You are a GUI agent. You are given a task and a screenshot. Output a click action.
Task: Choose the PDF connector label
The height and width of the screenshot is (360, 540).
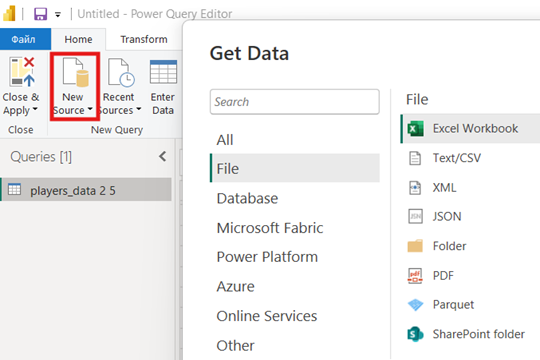[443, 276]
